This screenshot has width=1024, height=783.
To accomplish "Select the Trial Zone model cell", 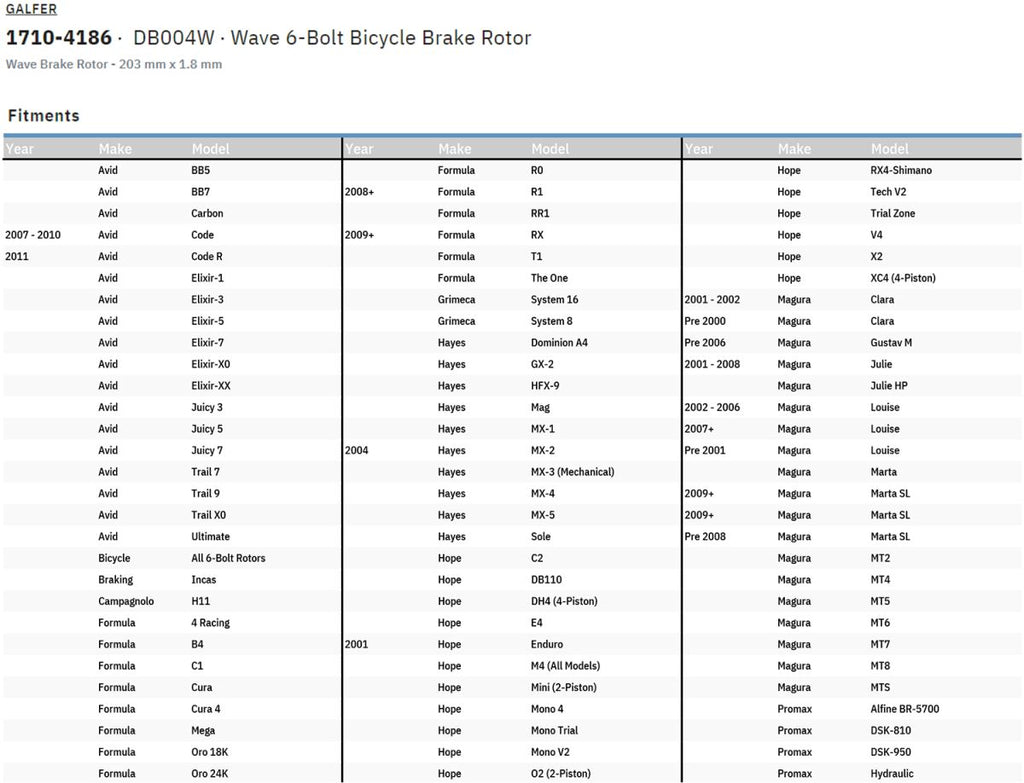I will click(892, 214).
